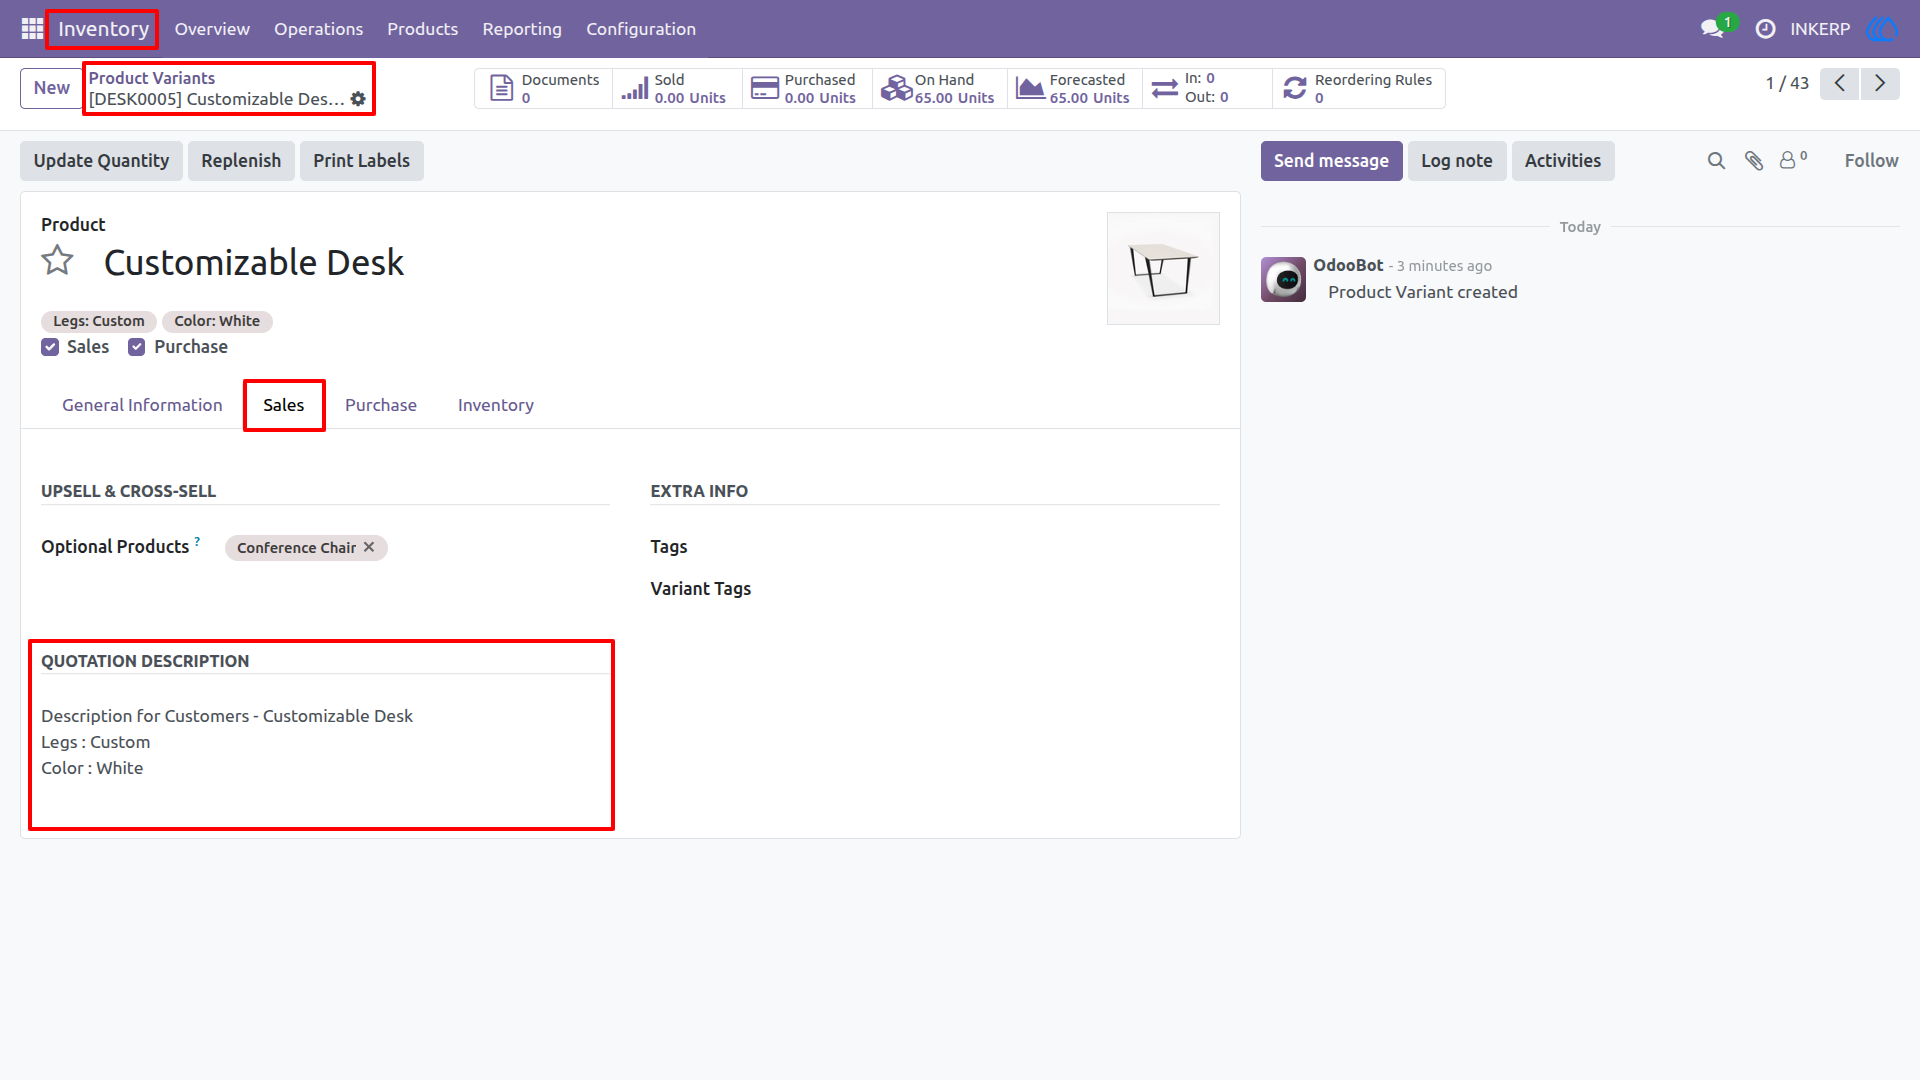The image size is (1920, 1080).
Task: Open the Reporting menu
Action: 522,29
